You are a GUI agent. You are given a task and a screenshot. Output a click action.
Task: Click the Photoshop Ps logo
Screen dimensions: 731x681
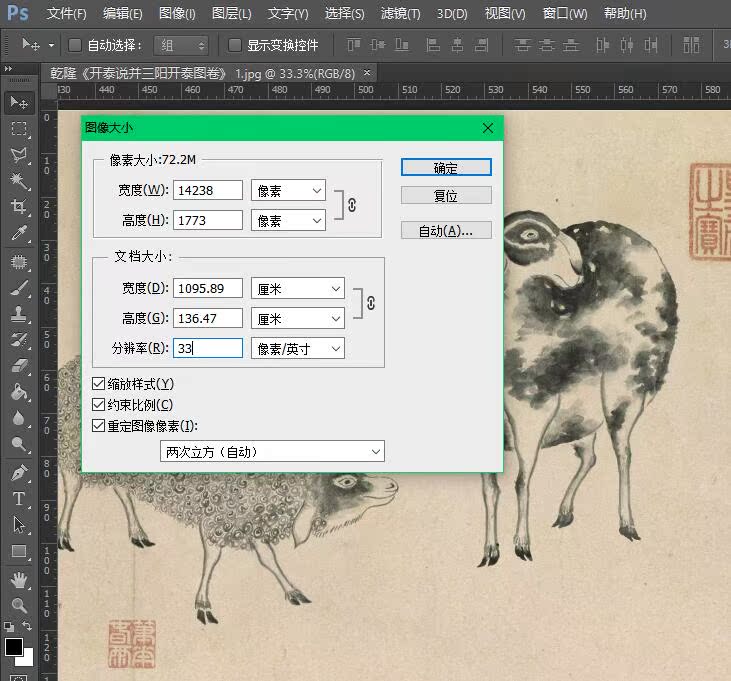point(18,13)
